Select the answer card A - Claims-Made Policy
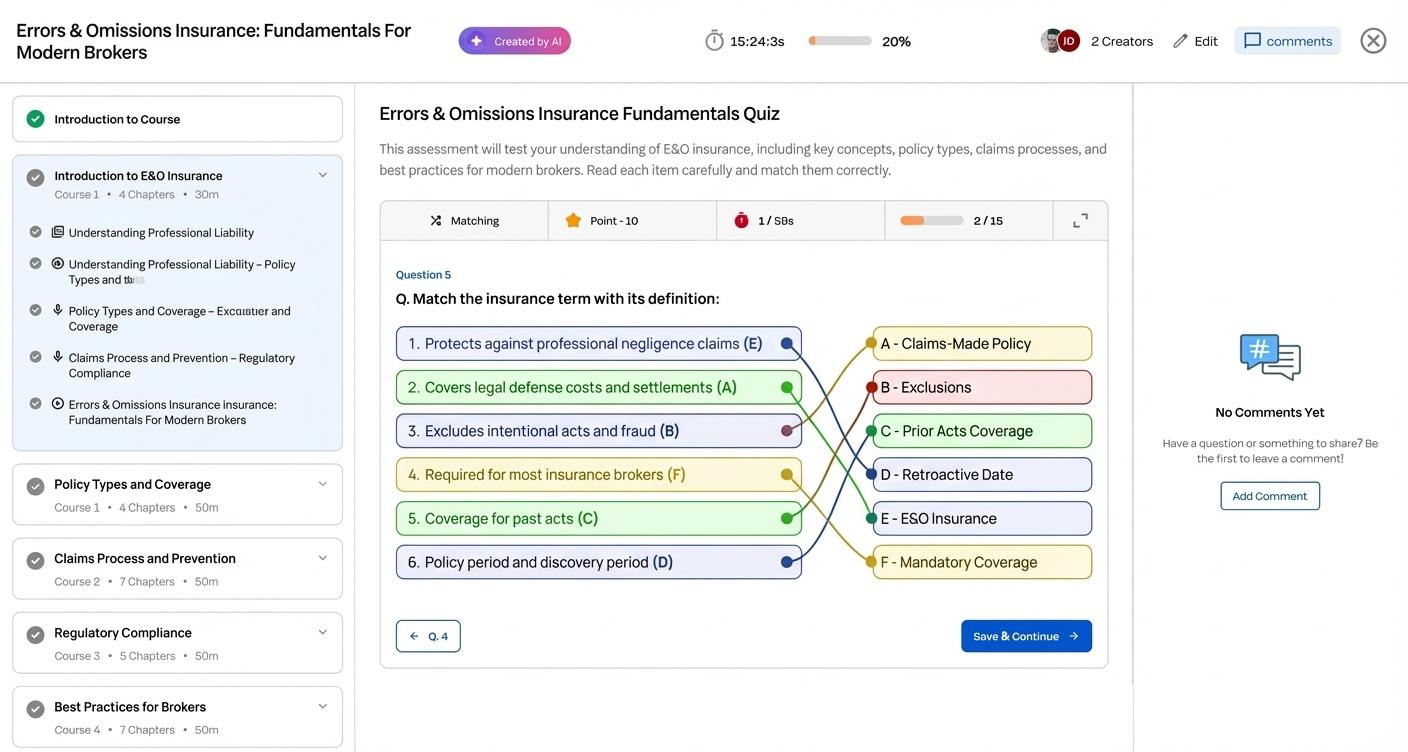Screen dimensions: 1408x752 [981, 343]
